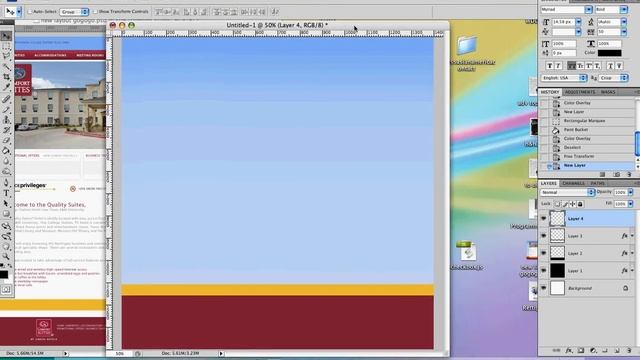Screen dimensions: 640x360
Task: Apply Faux Bold in the Character panel
Action: pos(549,66)
